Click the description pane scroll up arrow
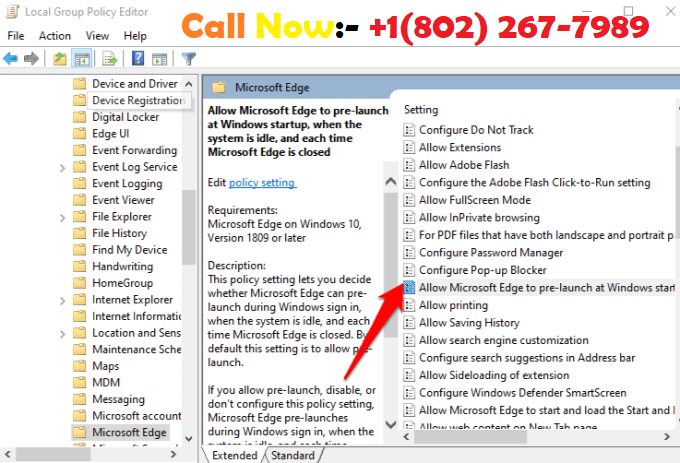Viewport: 680px width, 463px height. [391, 181]
